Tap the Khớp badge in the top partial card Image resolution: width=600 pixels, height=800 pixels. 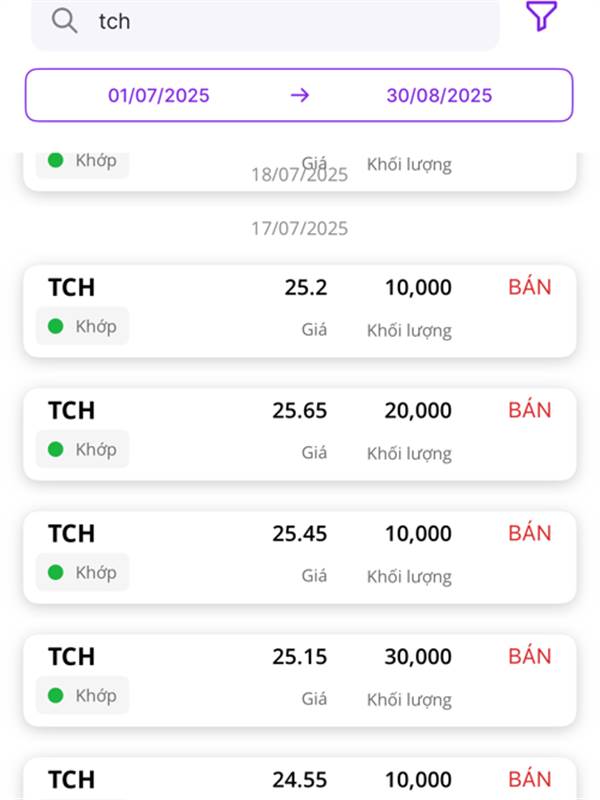click(83, 161)
